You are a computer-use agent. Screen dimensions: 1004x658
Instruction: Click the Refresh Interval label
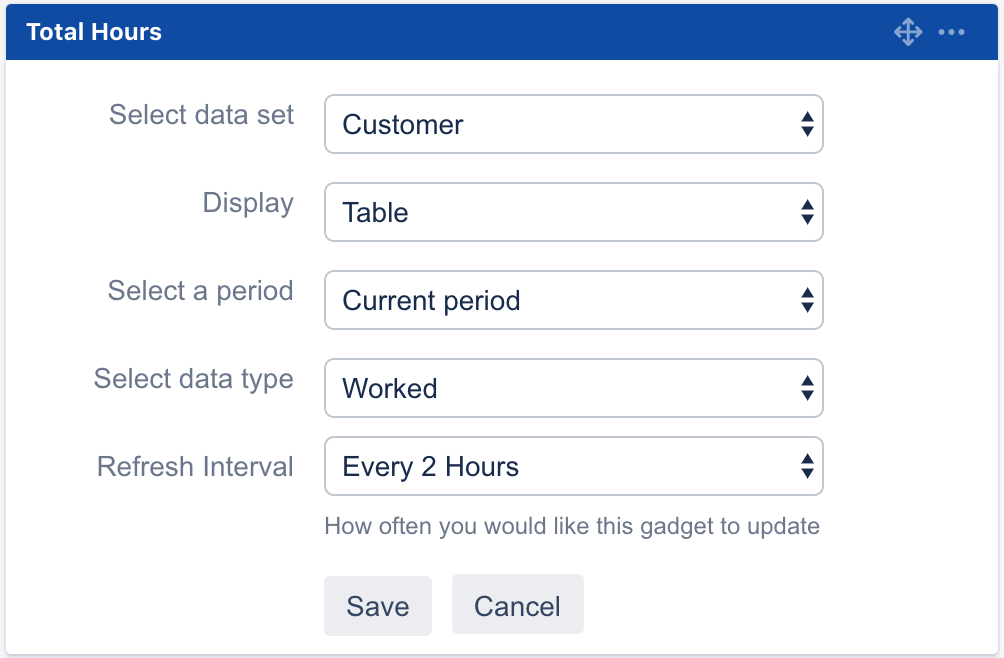coord(195,467)
